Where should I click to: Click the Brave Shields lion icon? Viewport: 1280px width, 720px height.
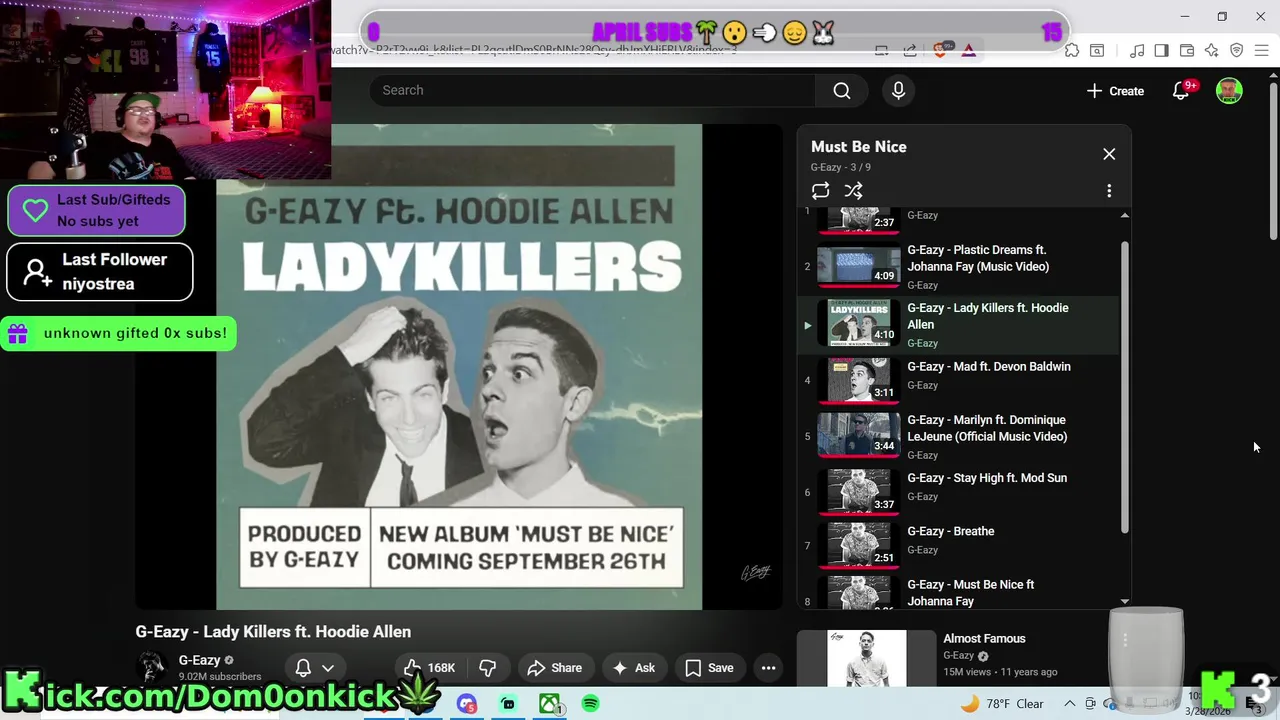tap(940, 50)
